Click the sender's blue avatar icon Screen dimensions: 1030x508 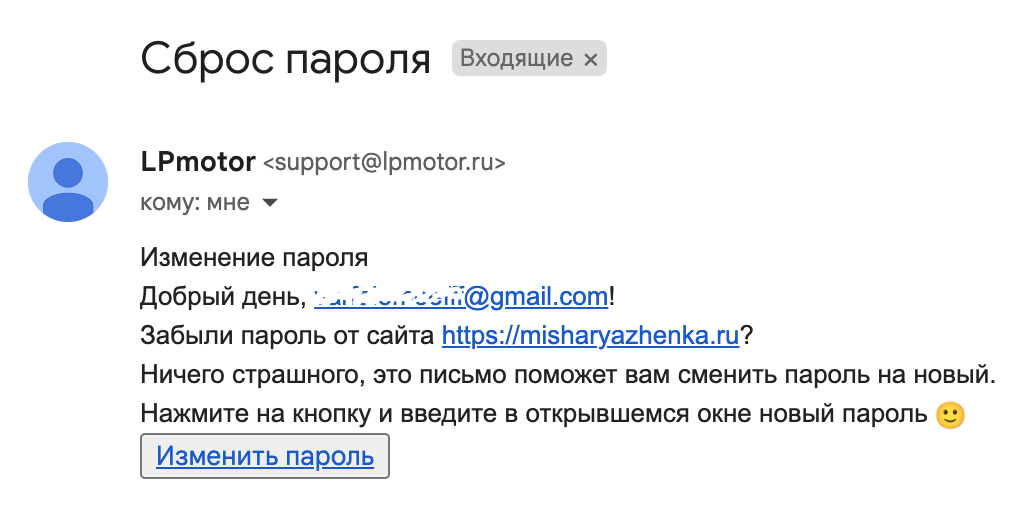point(68,182)
